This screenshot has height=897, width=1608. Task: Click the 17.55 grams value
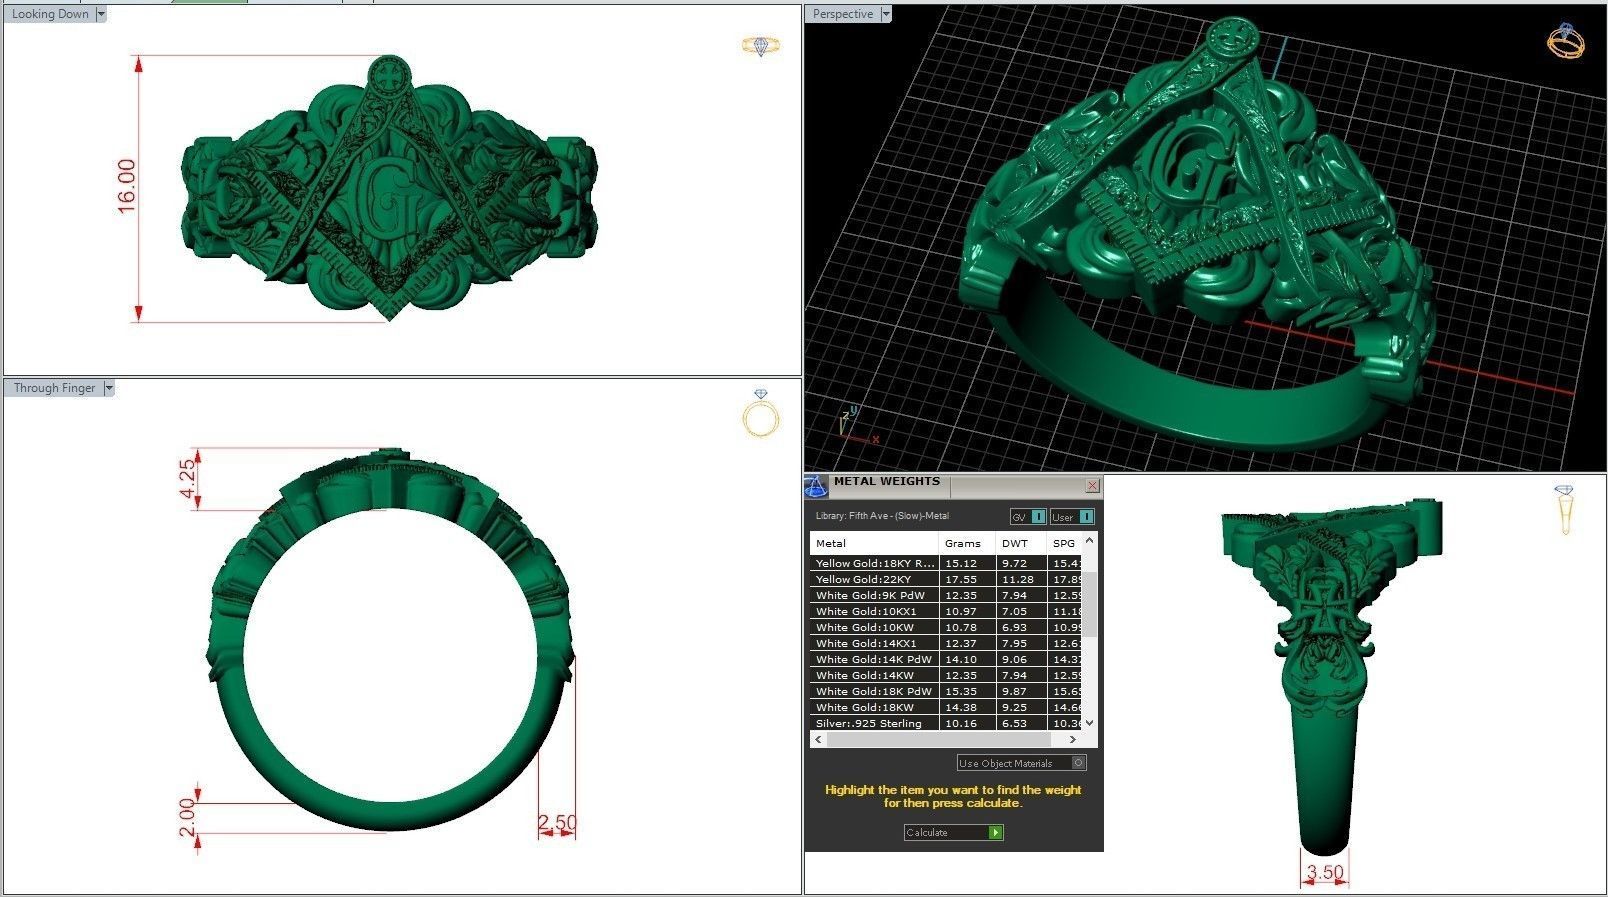(x=961, y=579)
